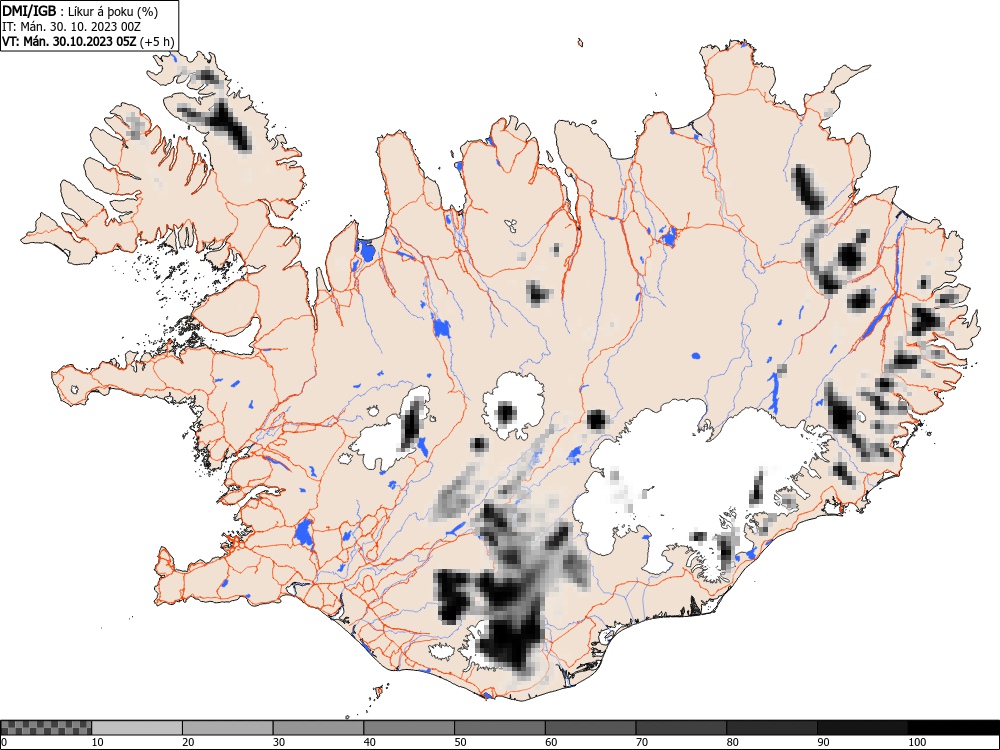
Task: Click the legend label '50'
Action: click(x=460, y=742)
